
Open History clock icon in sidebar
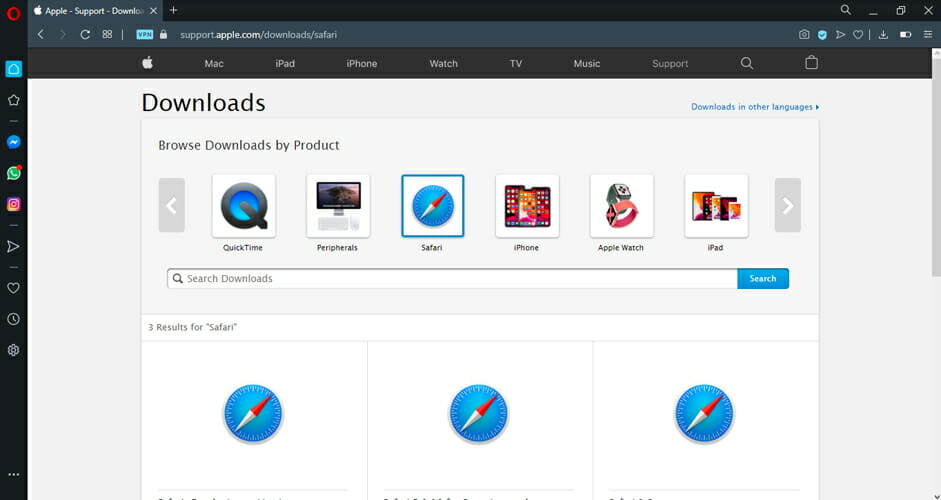tap(13, 319)
